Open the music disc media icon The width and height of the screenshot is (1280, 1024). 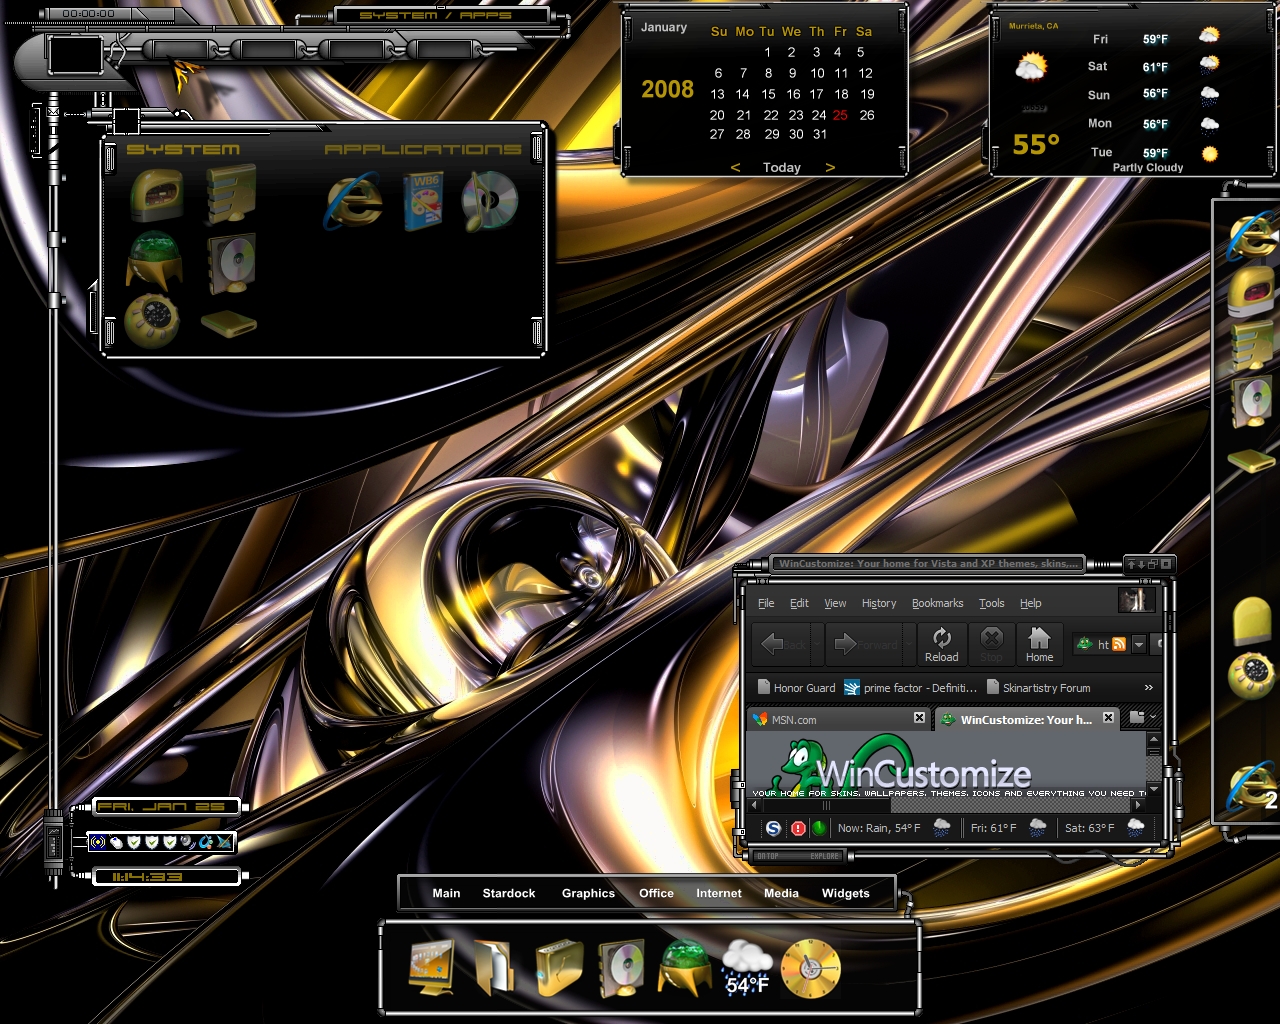click(489, 200)
